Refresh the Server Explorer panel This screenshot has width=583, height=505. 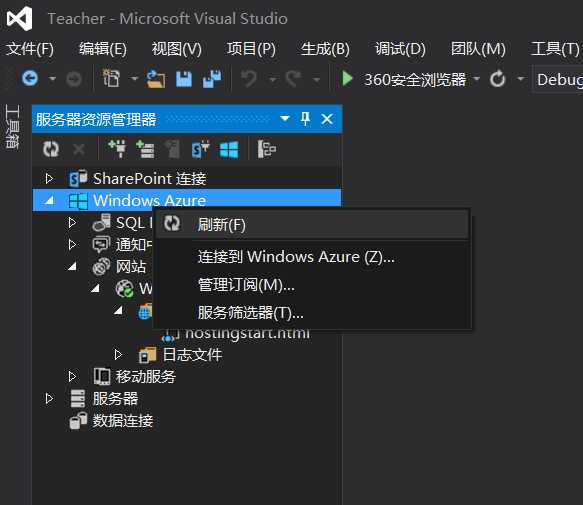[x=51, y=149]
